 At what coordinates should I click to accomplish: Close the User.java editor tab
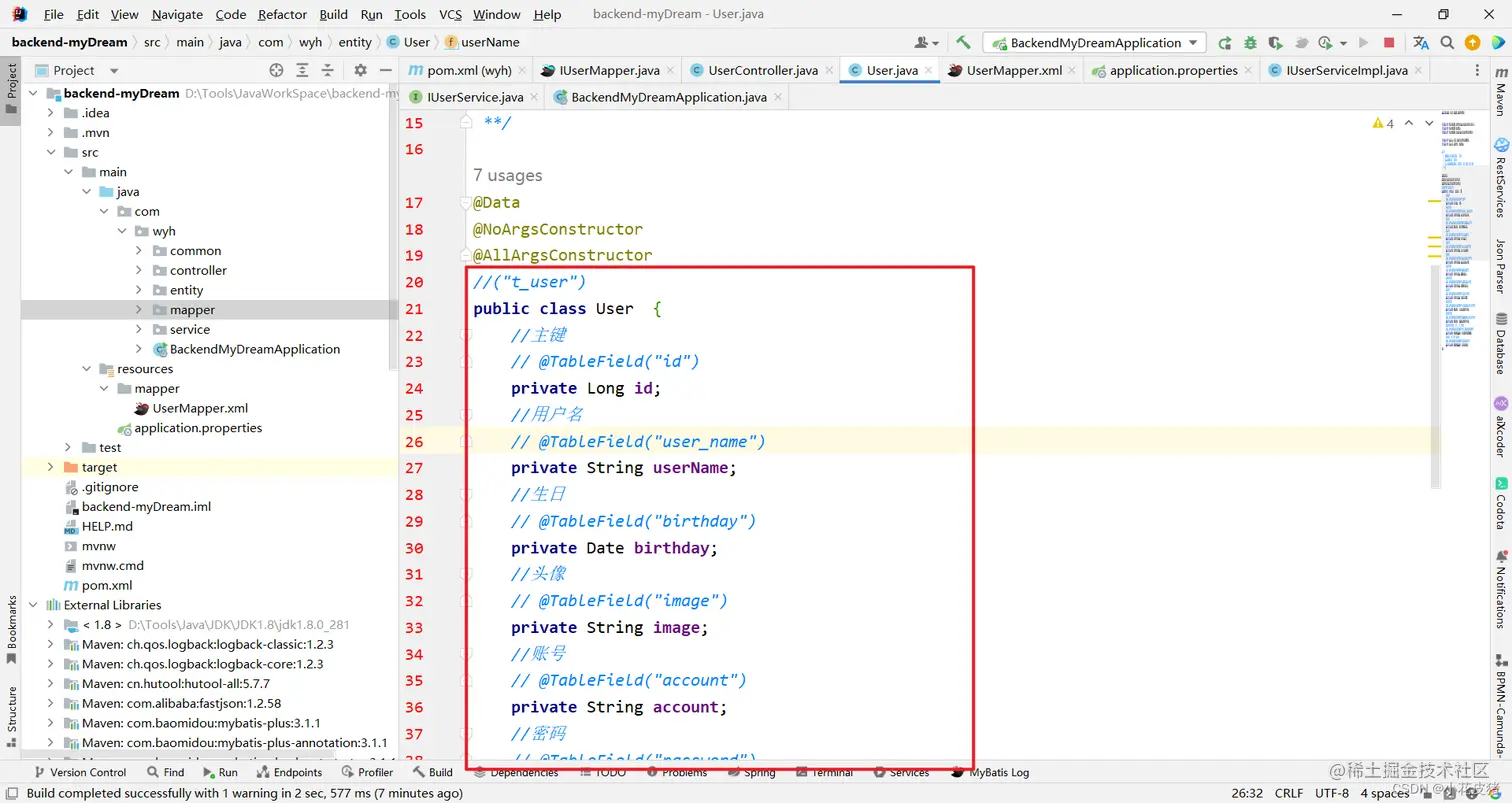pos(929,71)
